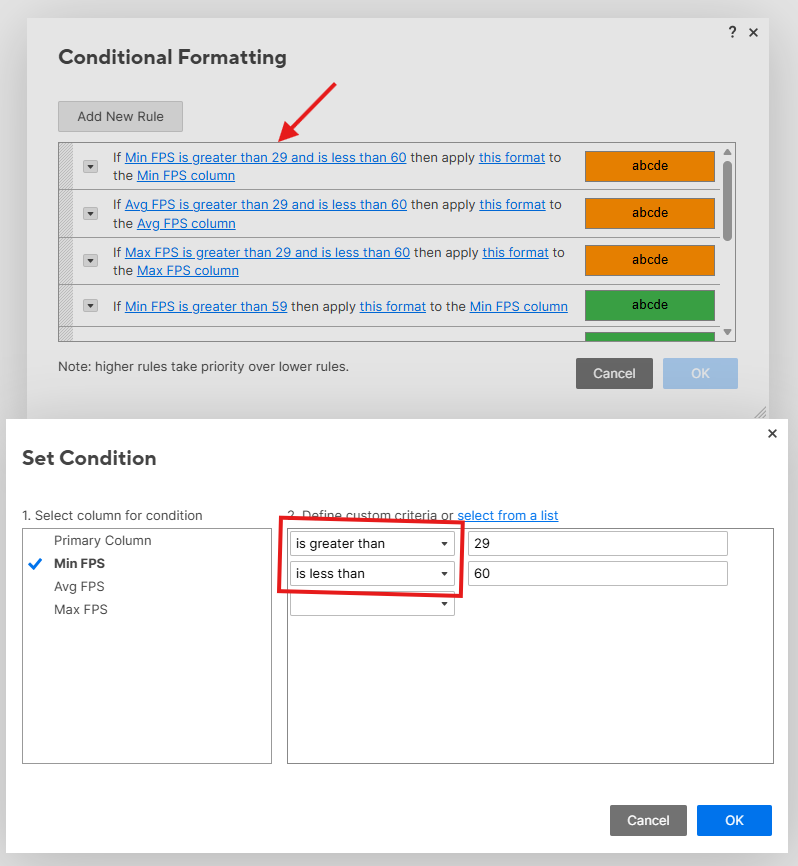Click orange format preview of Max FPS rule
Viewport: 798px width, 866px height.
650,260
